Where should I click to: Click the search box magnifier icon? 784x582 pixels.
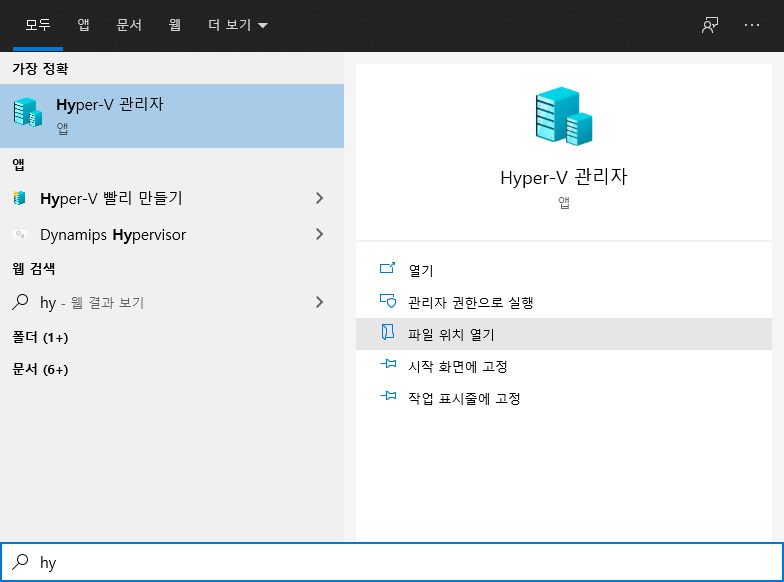20,562
